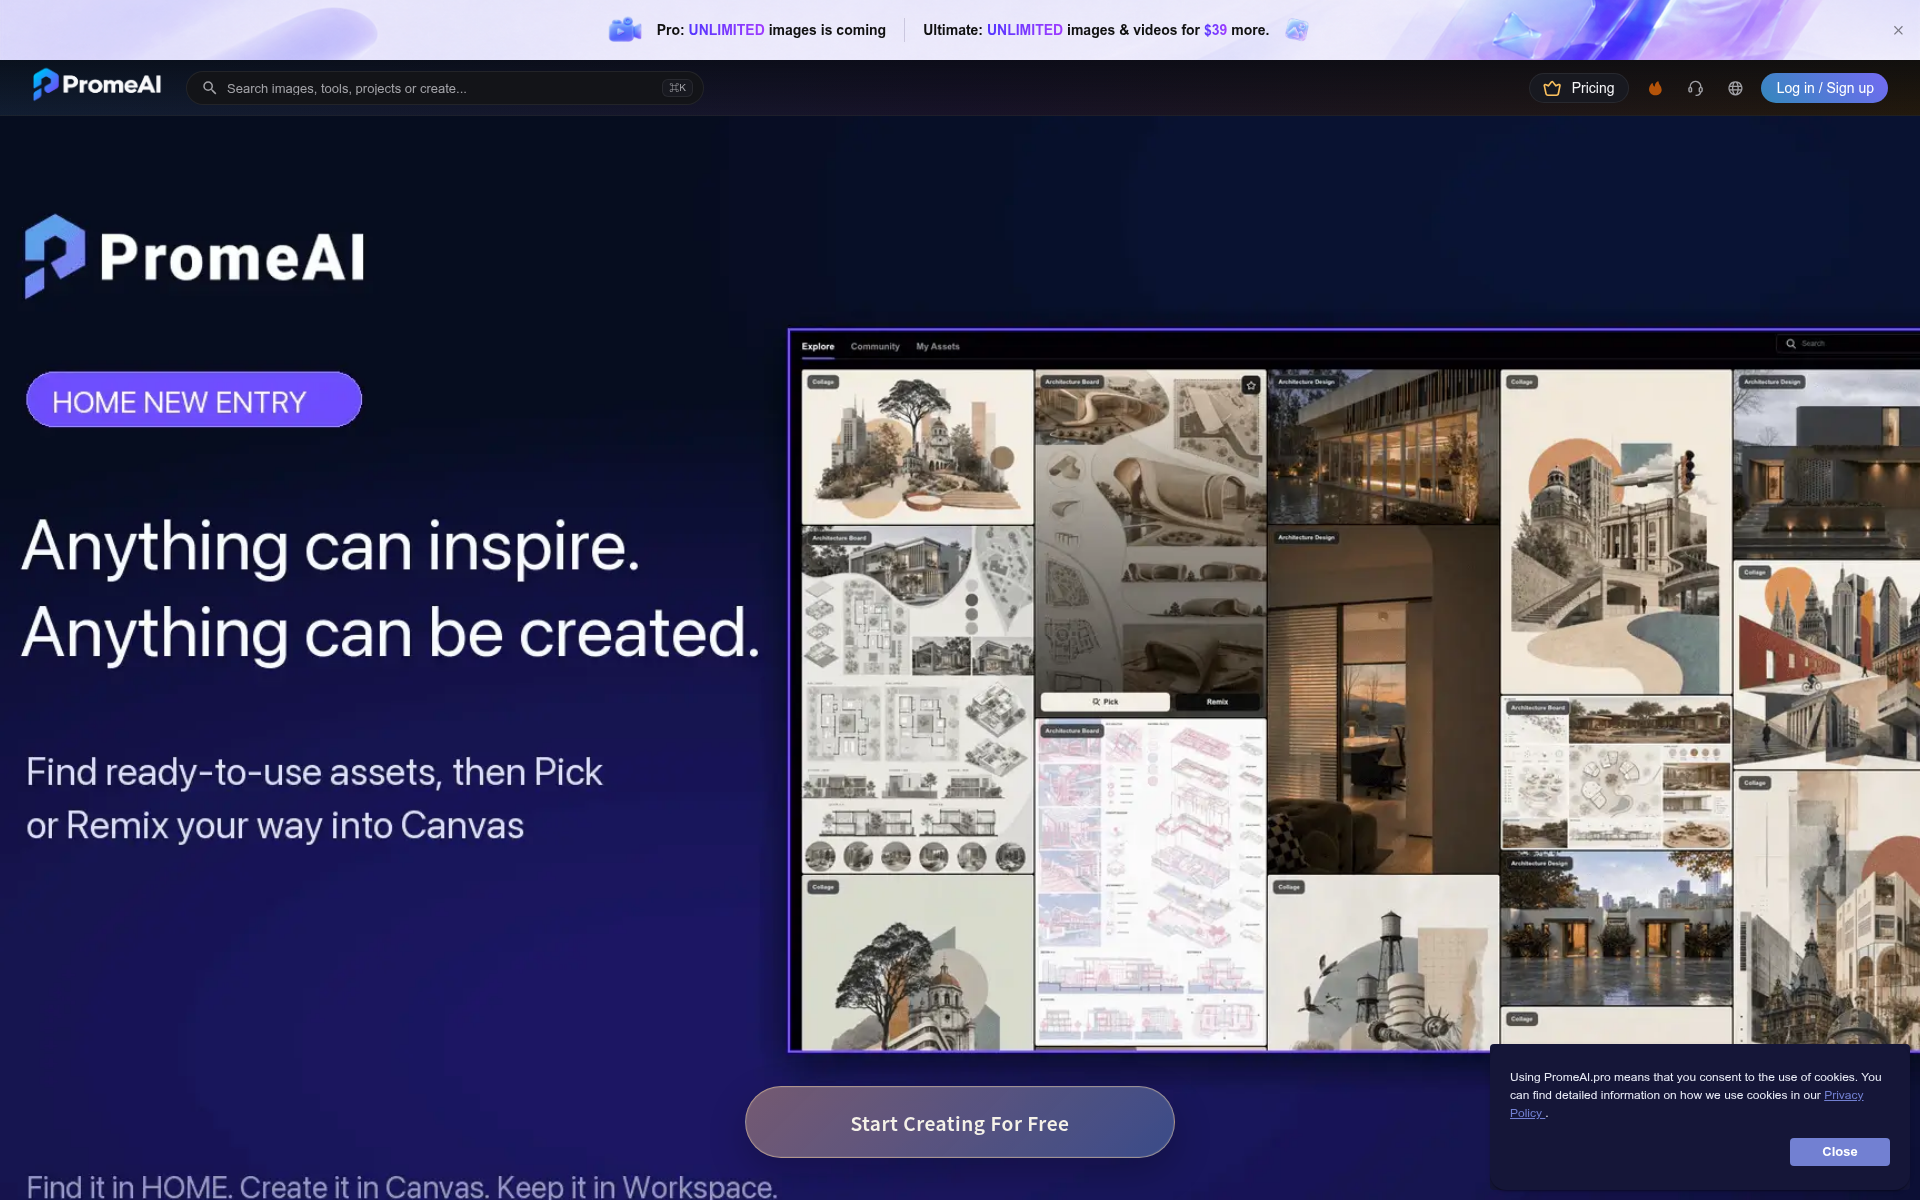Click the Pick button on thumbnail
1920x1200 pixels.
1105,702
